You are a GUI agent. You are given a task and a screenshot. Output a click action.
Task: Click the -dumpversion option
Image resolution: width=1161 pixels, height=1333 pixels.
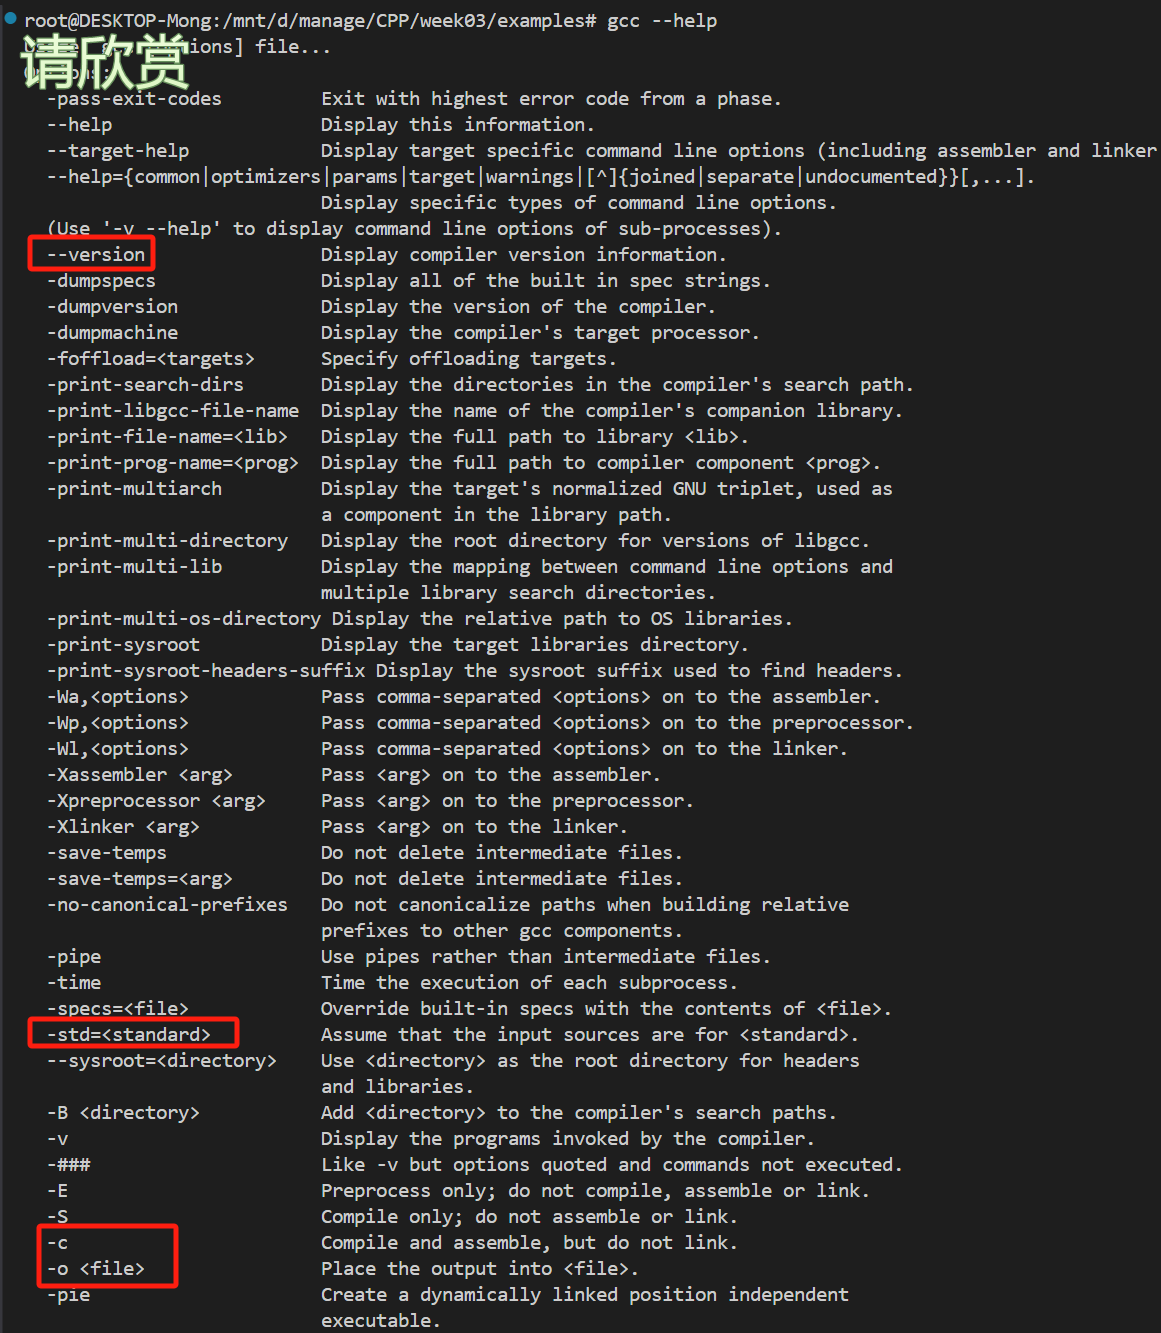[x=112, y=307]
